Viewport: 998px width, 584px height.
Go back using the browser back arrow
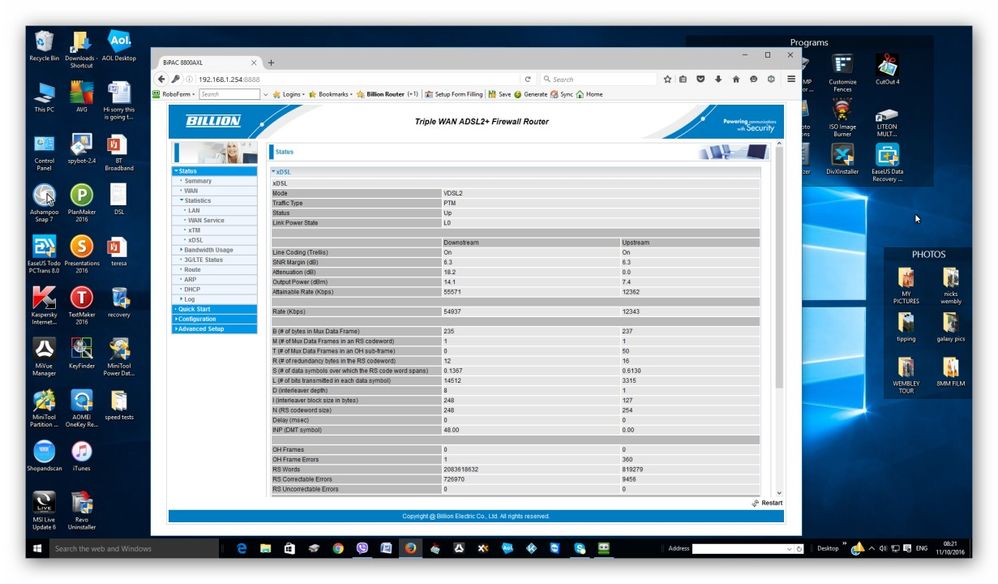(162, 79)
